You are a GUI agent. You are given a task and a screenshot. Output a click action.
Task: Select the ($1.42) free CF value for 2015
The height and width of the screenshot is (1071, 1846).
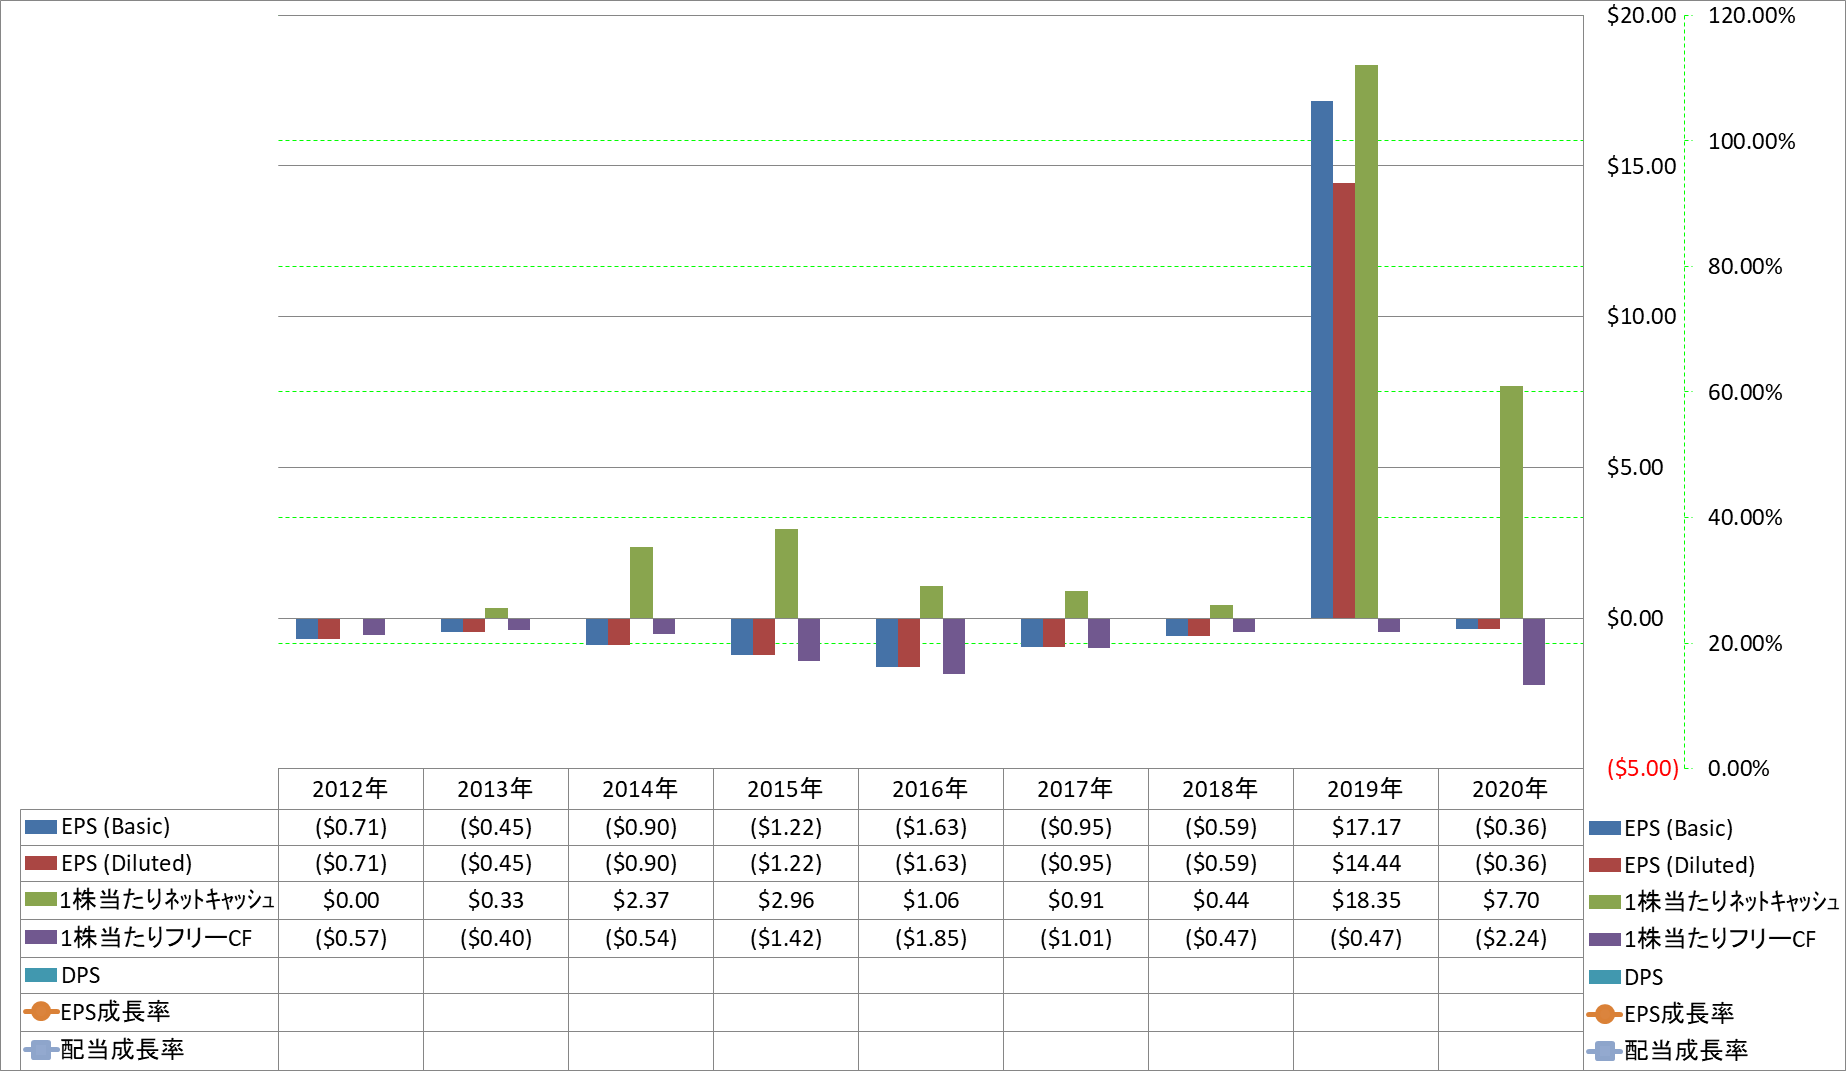coord(786,938)
